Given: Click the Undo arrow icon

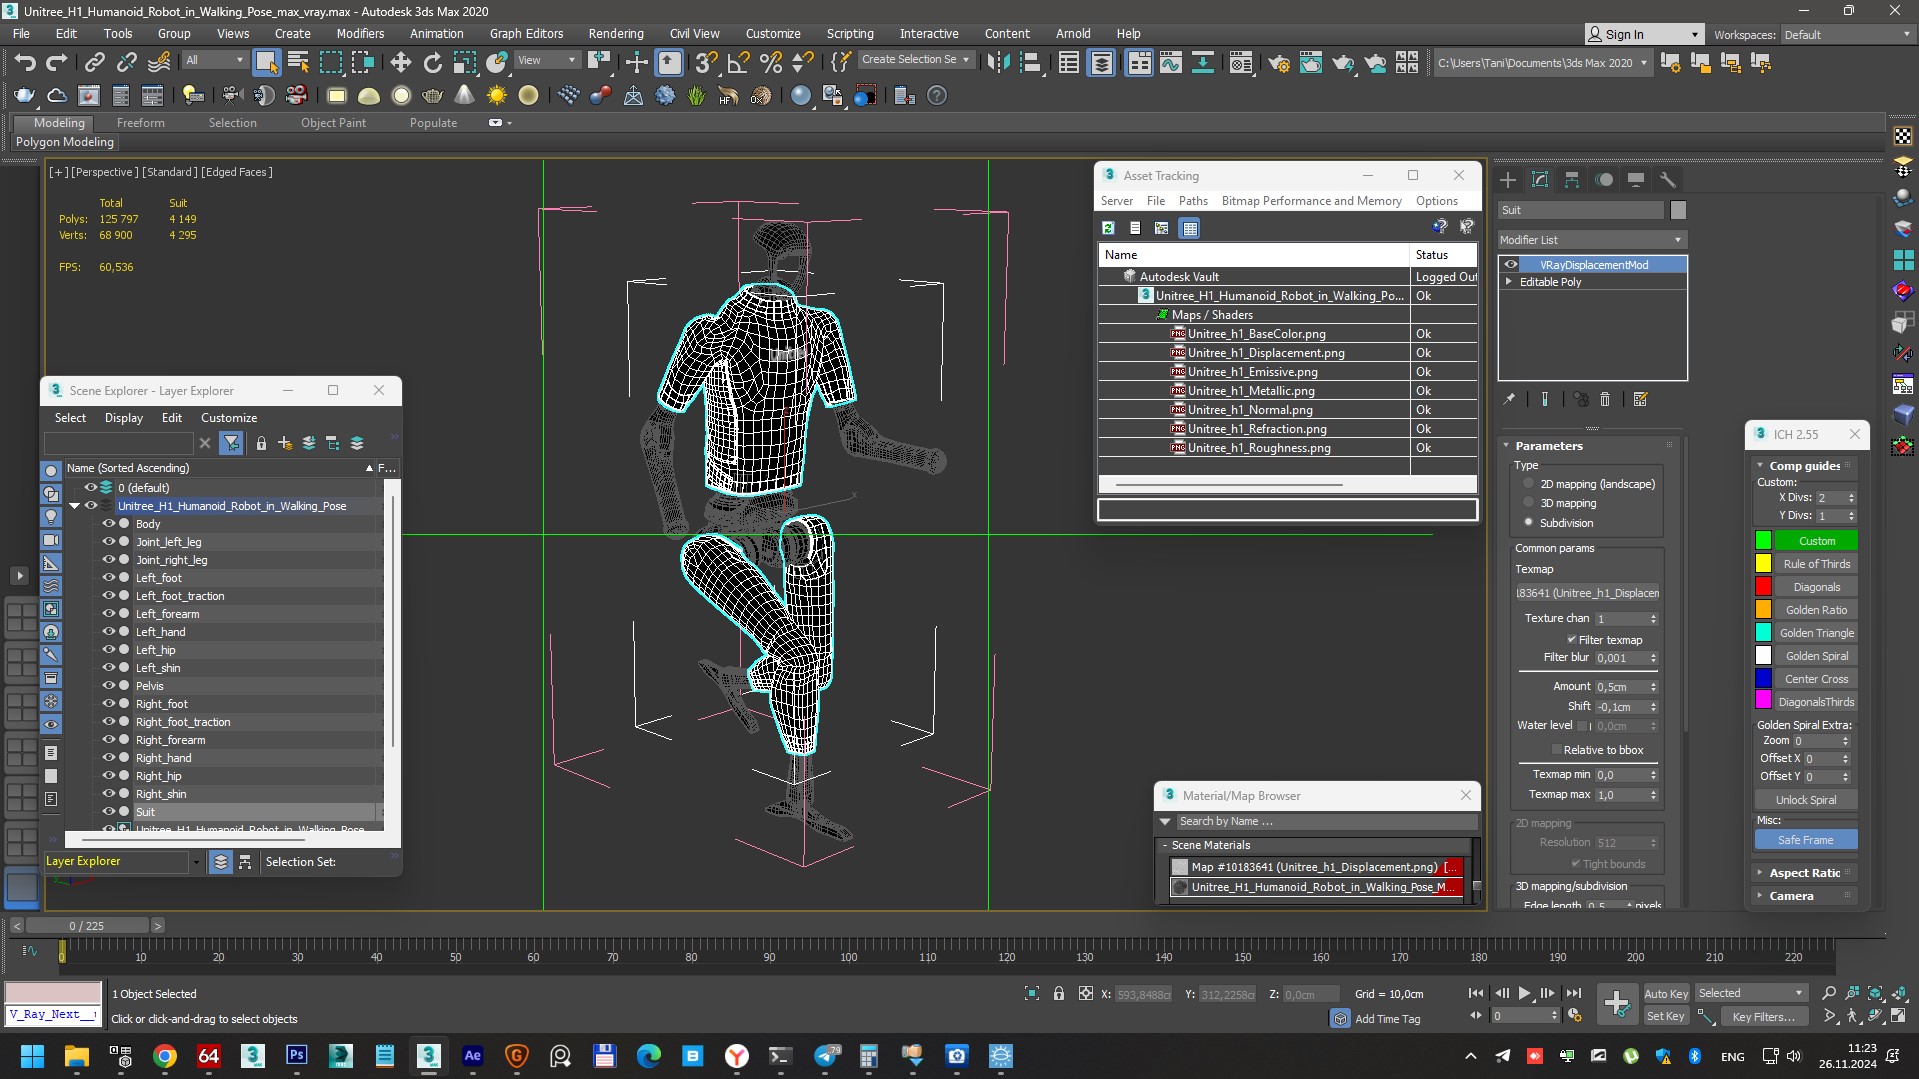Looking at the screenshot, I should [x=25, y=63].
